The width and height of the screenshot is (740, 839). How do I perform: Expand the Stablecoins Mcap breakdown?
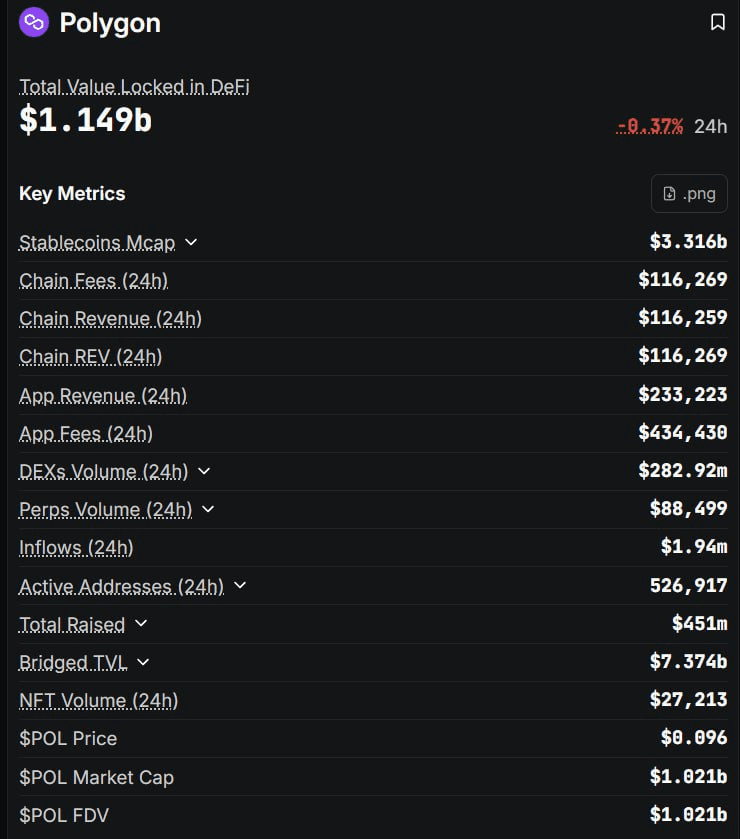(191, 242)
